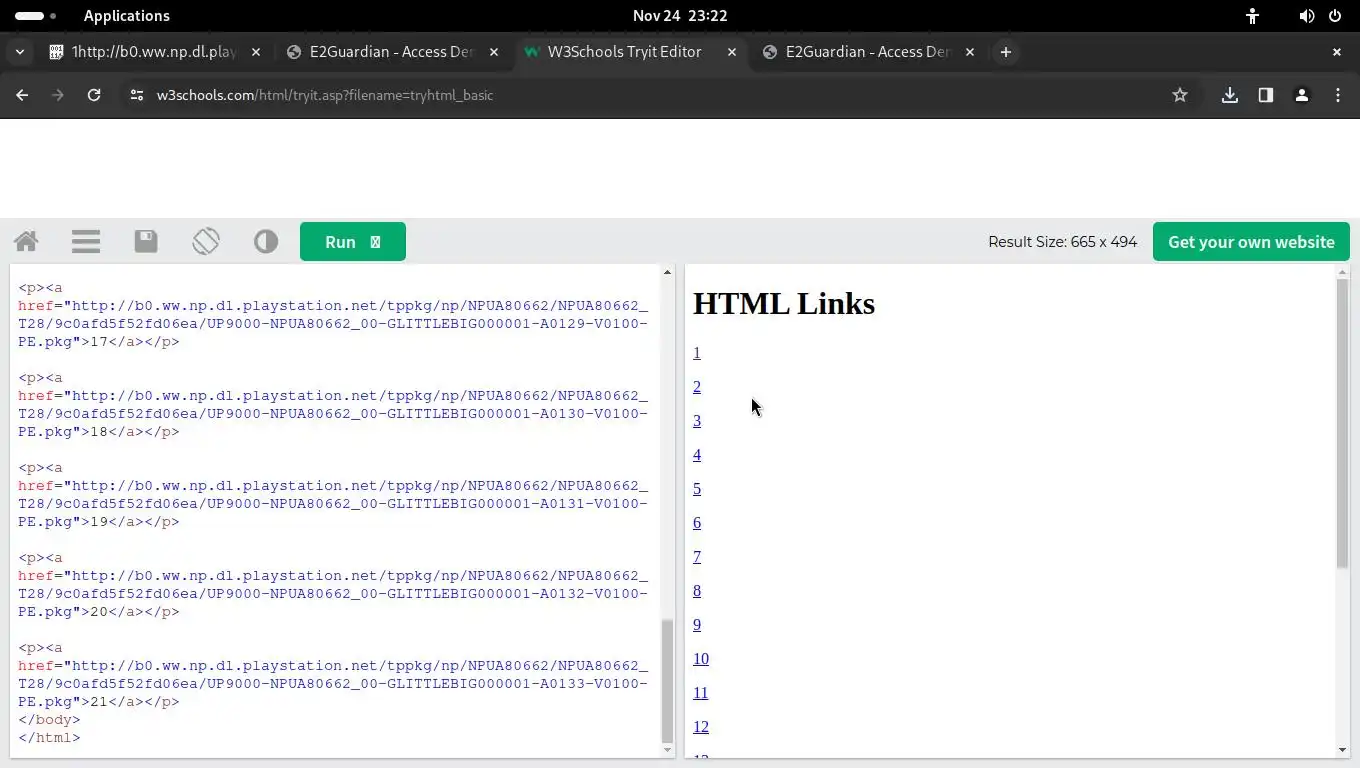1360x768 pixels.
Task: Run the HTML code
Action: [x=353, y=241]
